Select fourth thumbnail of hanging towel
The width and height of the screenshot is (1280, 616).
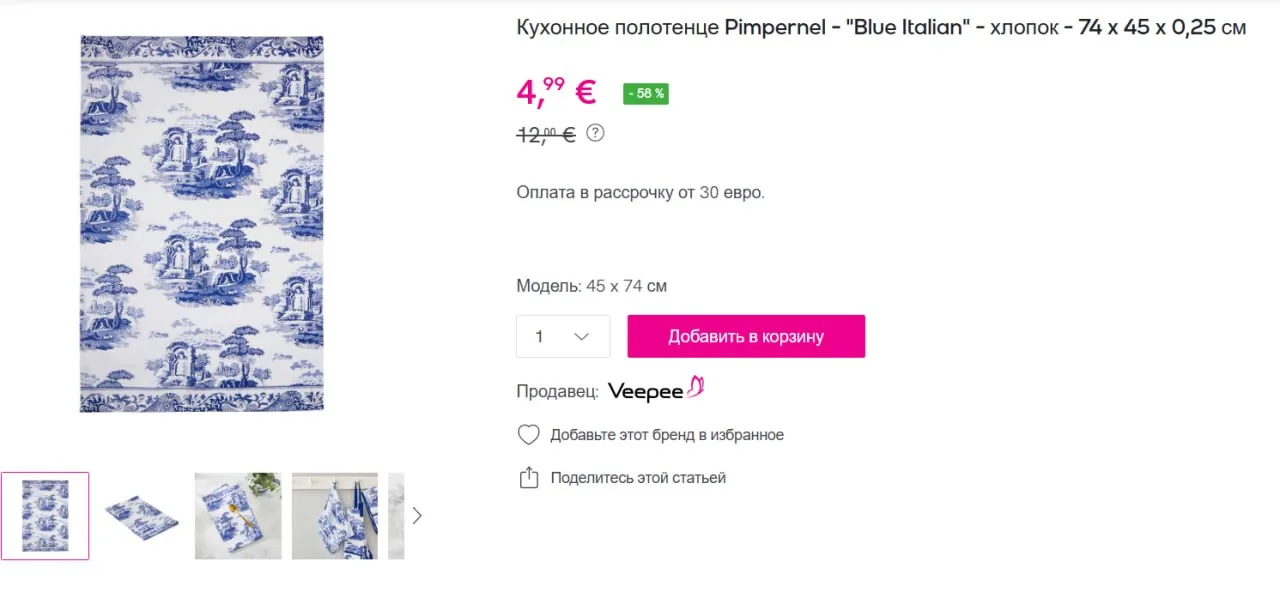click(x=335, y=516)
